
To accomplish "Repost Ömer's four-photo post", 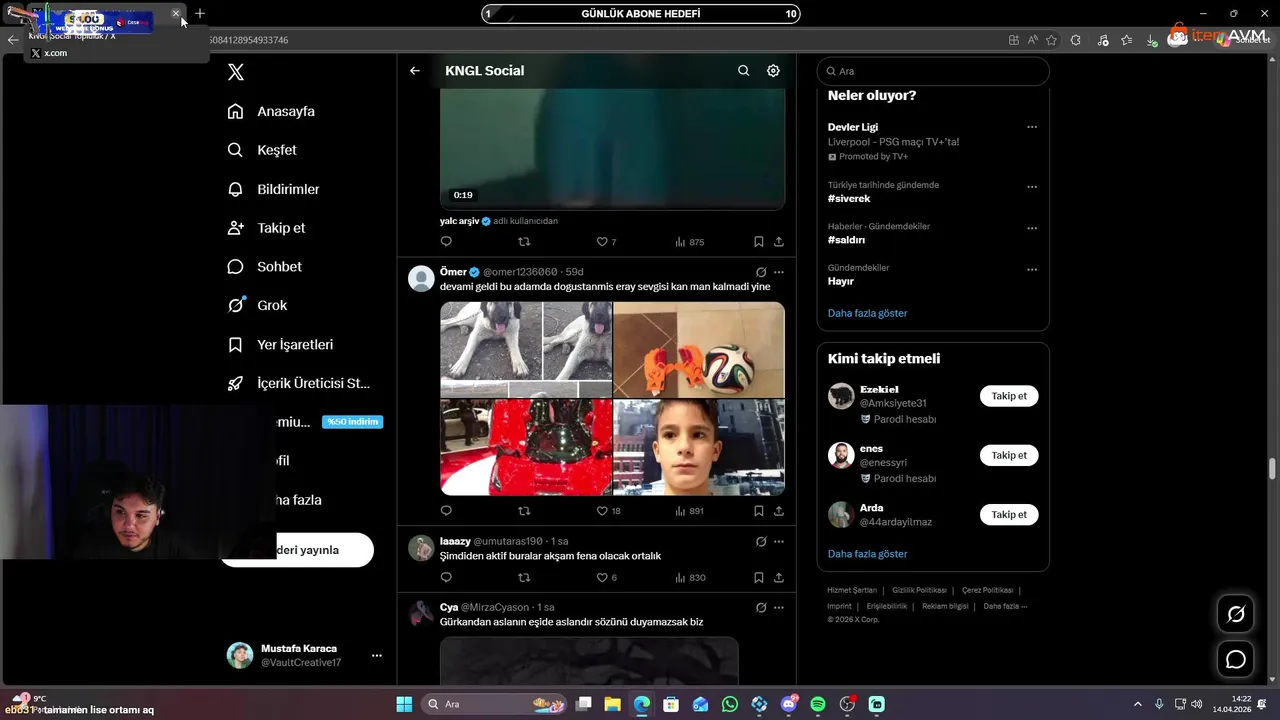I will point(524,511).
